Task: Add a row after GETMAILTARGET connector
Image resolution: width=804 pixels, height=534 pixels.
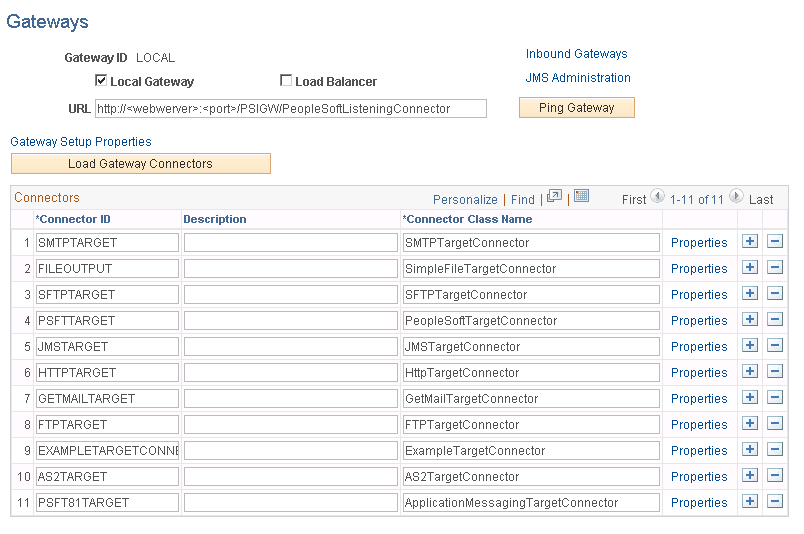Action: point(750,398)
